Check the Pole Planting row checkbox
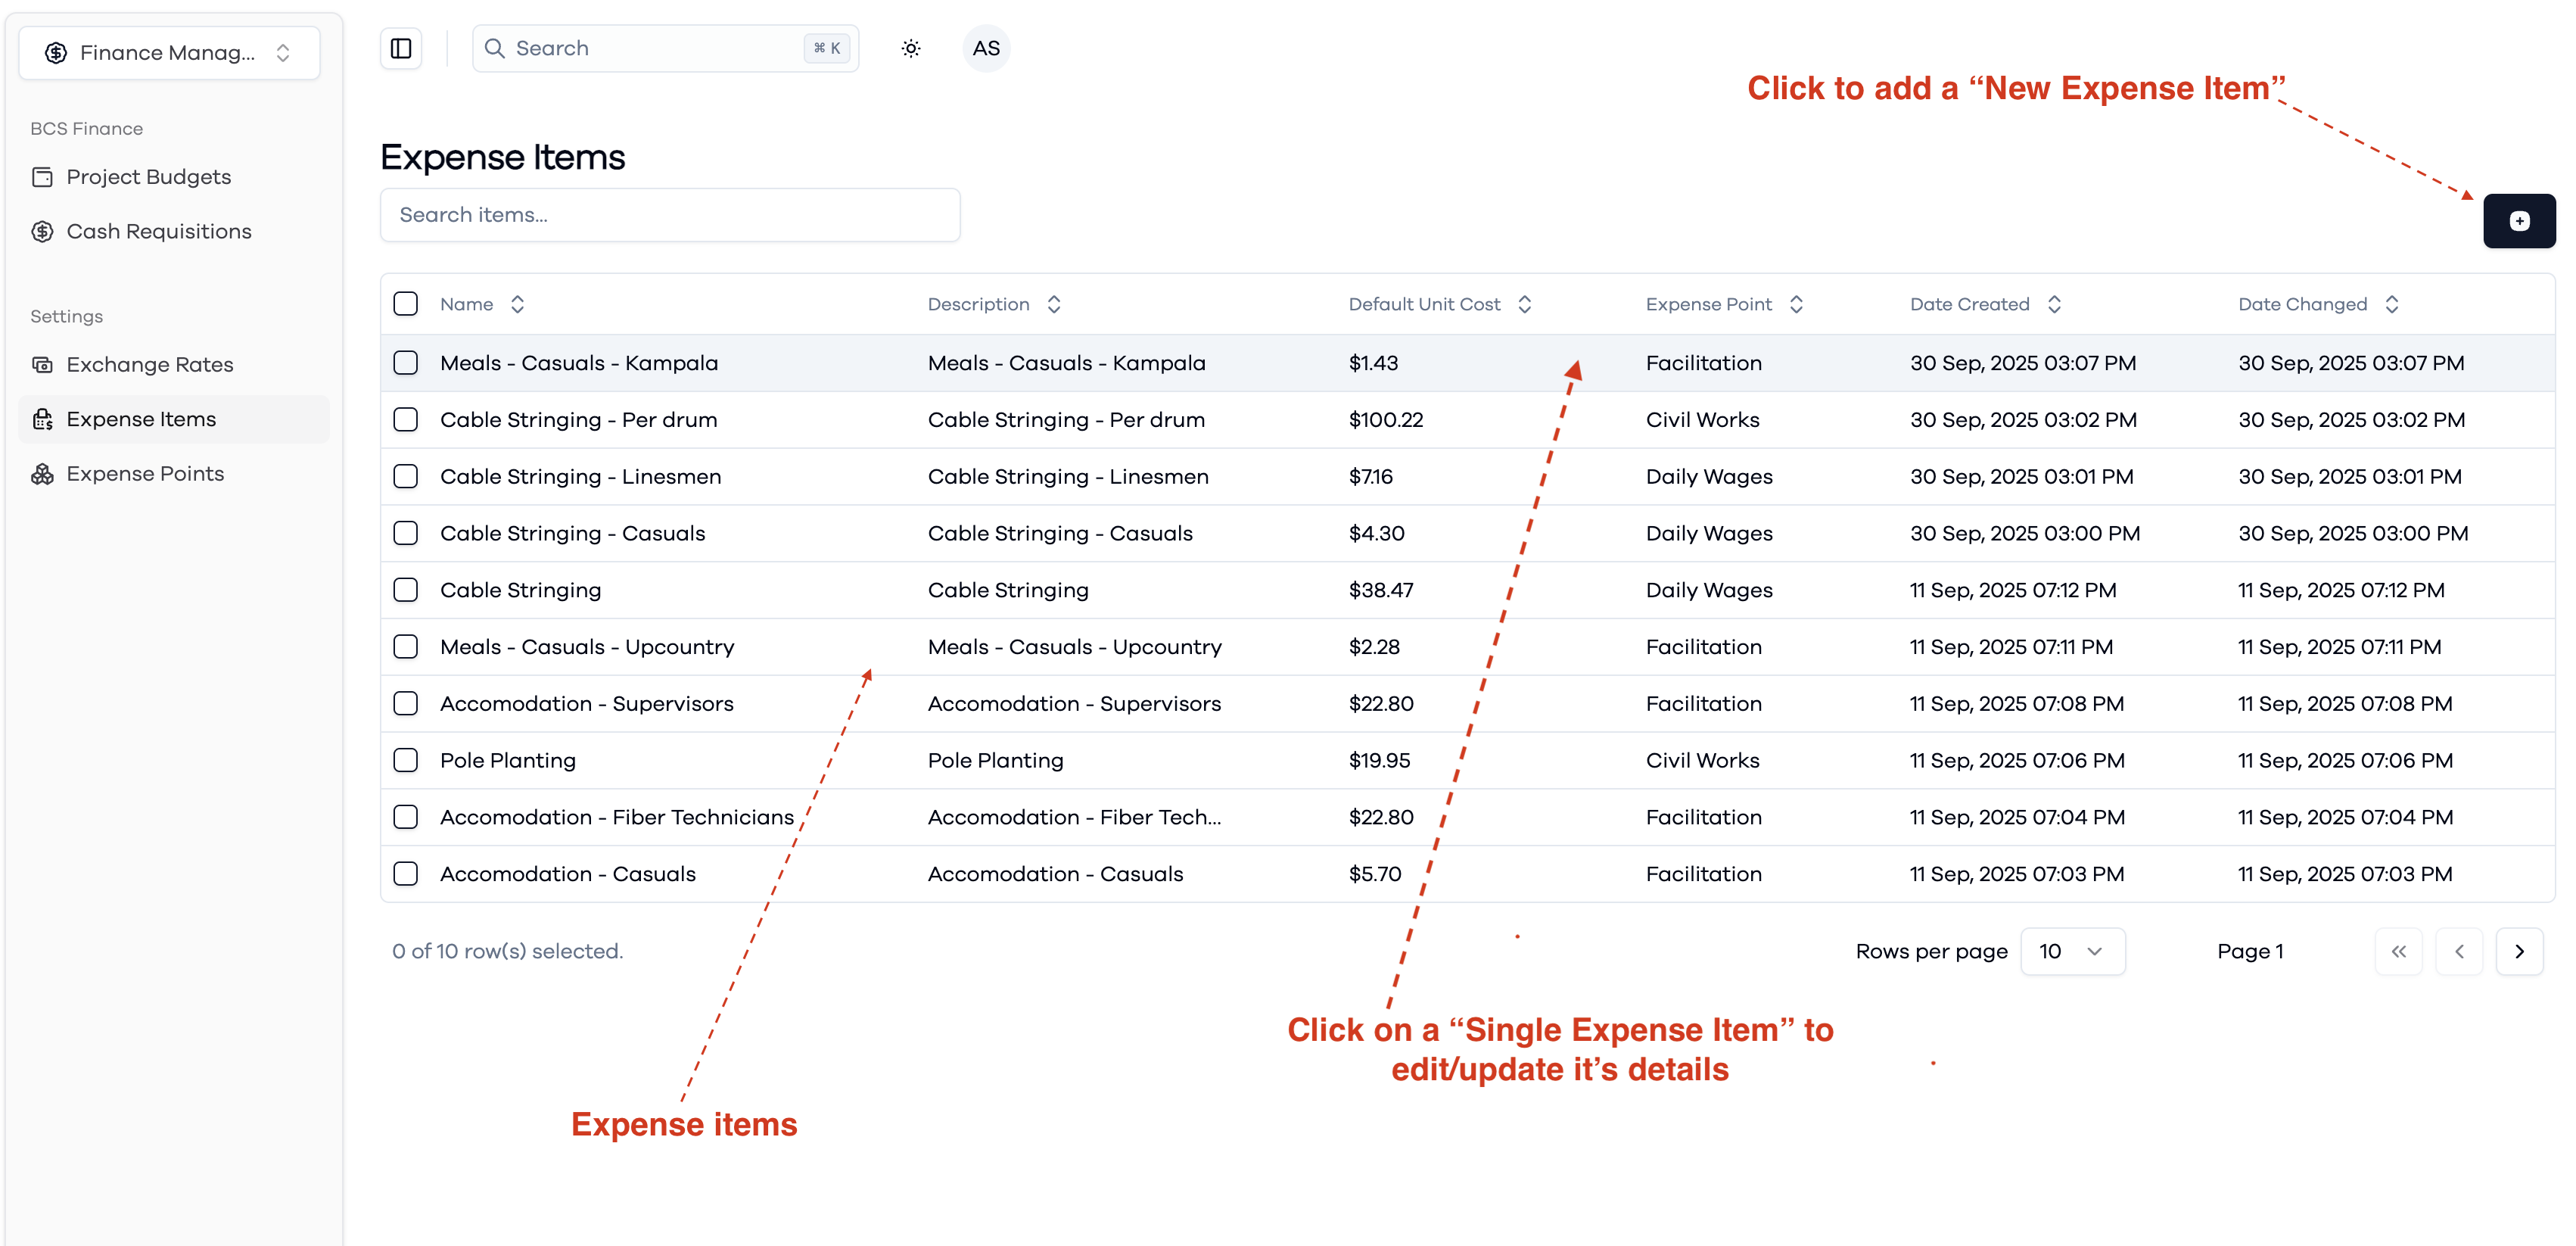2576x1246 pixels. click(x=405, y=760)
